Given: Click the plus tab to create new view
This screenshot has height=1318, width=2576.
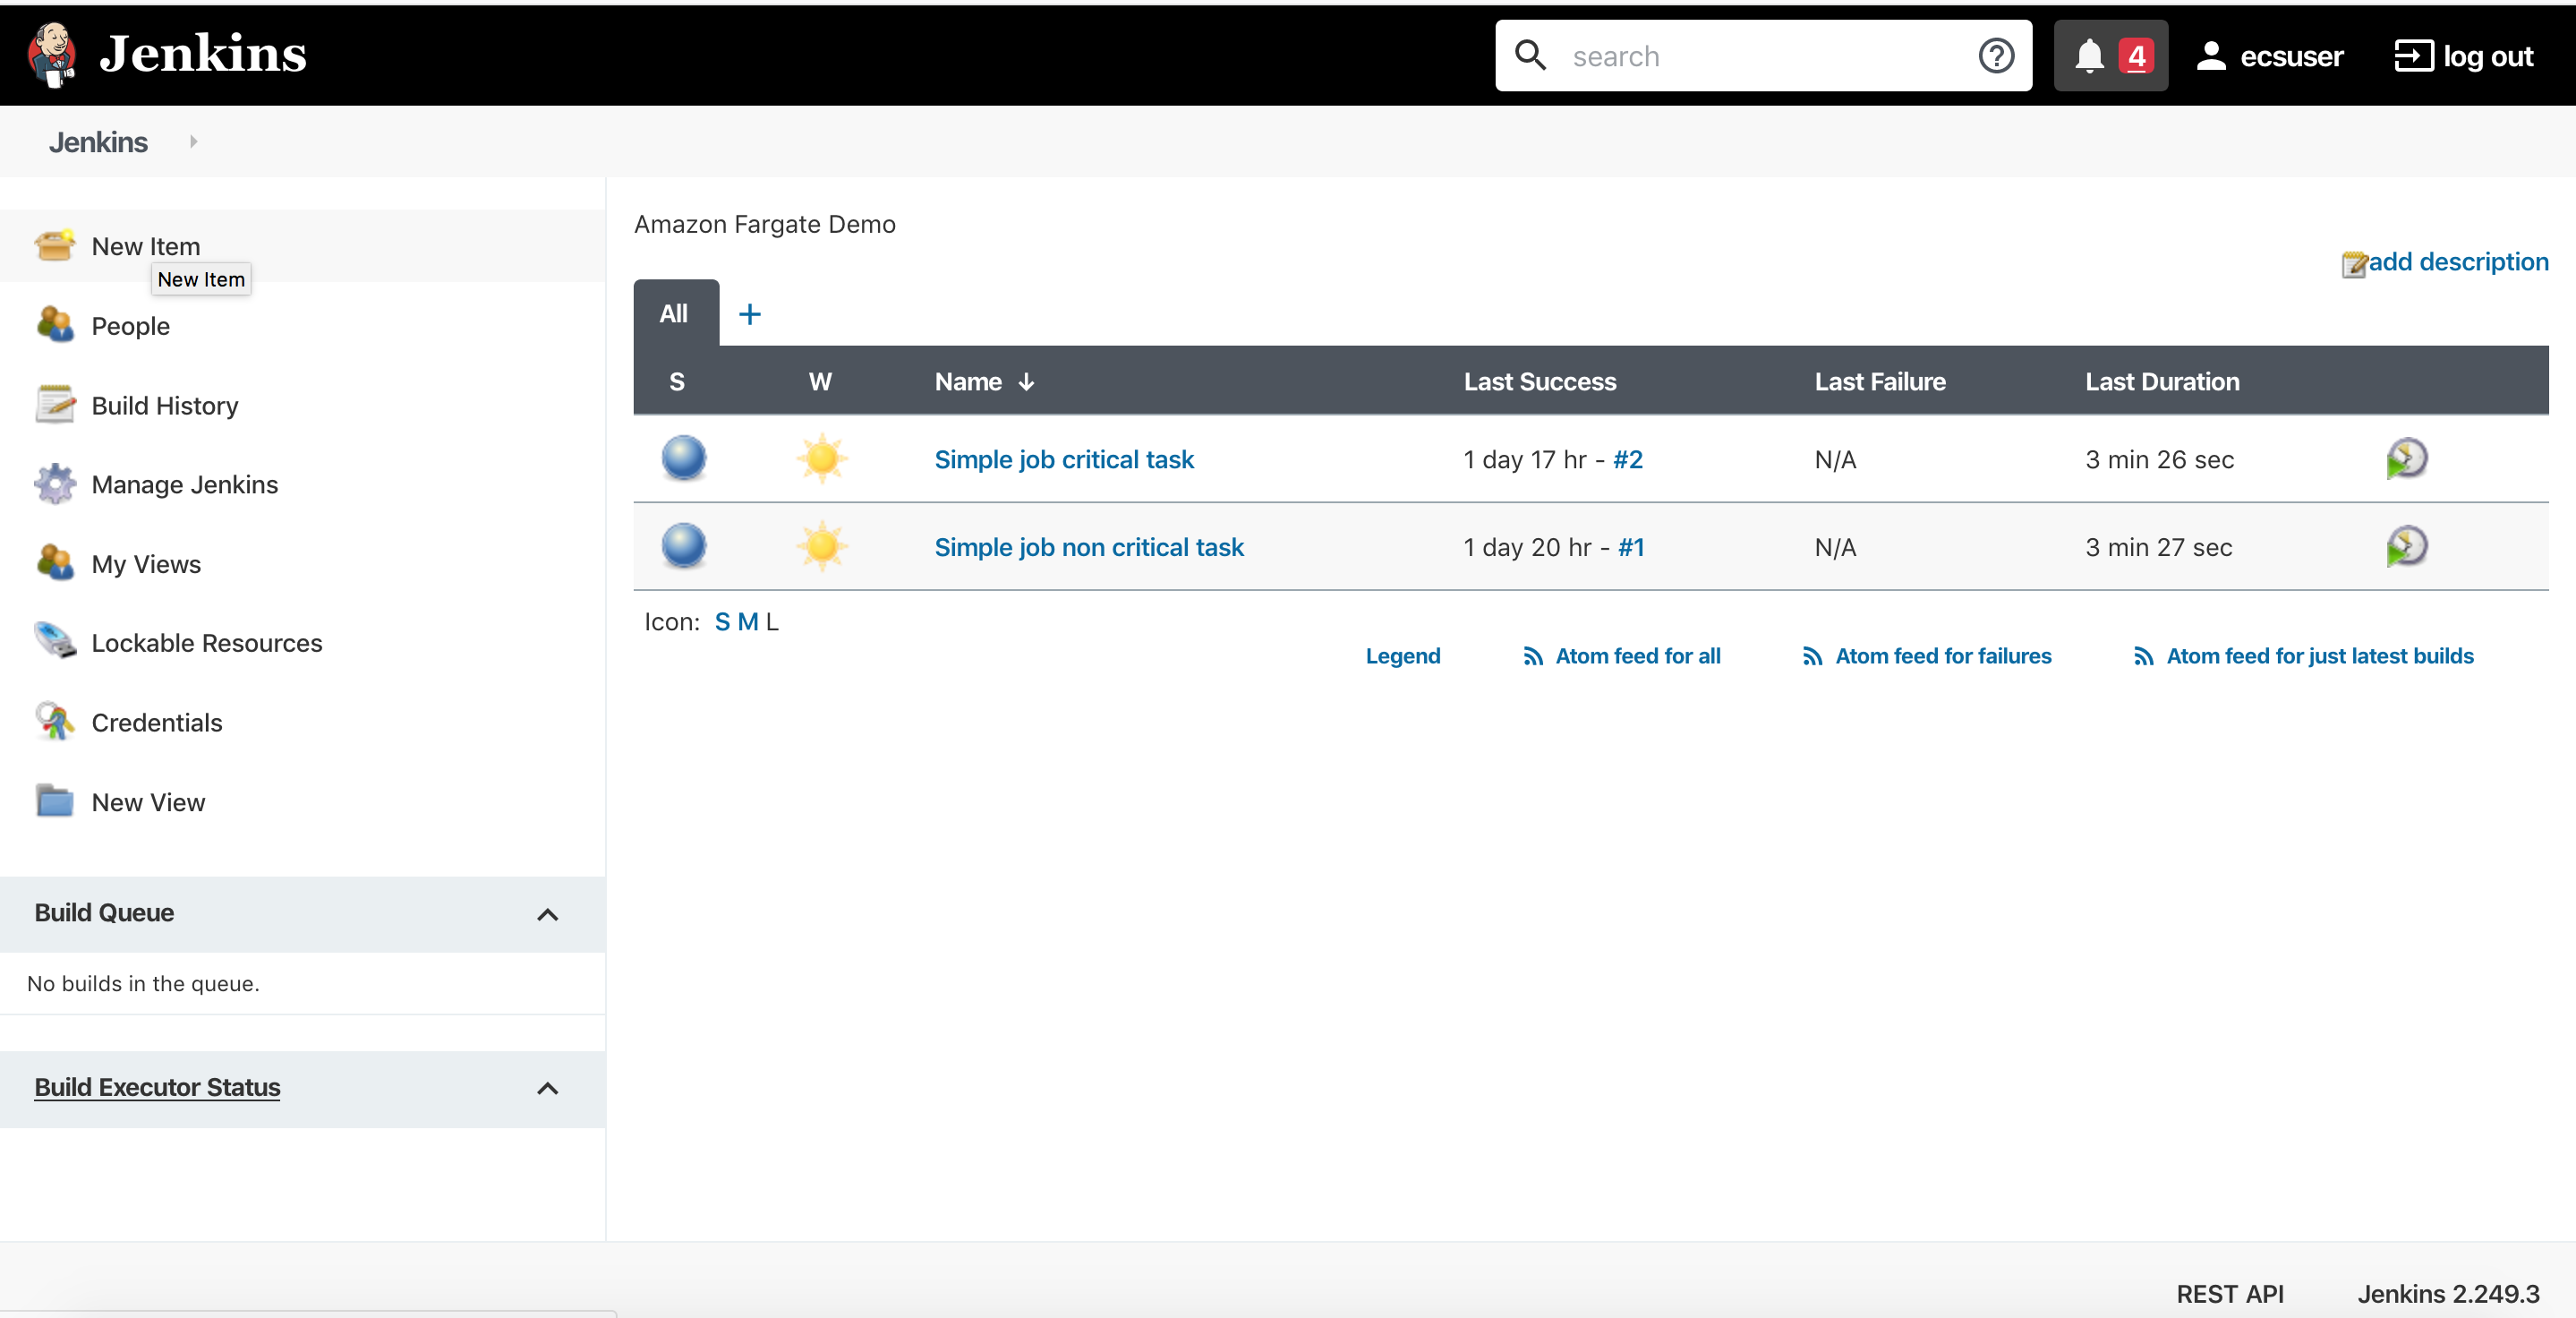Looking at the screenshot, I should (x=749, y=313).
